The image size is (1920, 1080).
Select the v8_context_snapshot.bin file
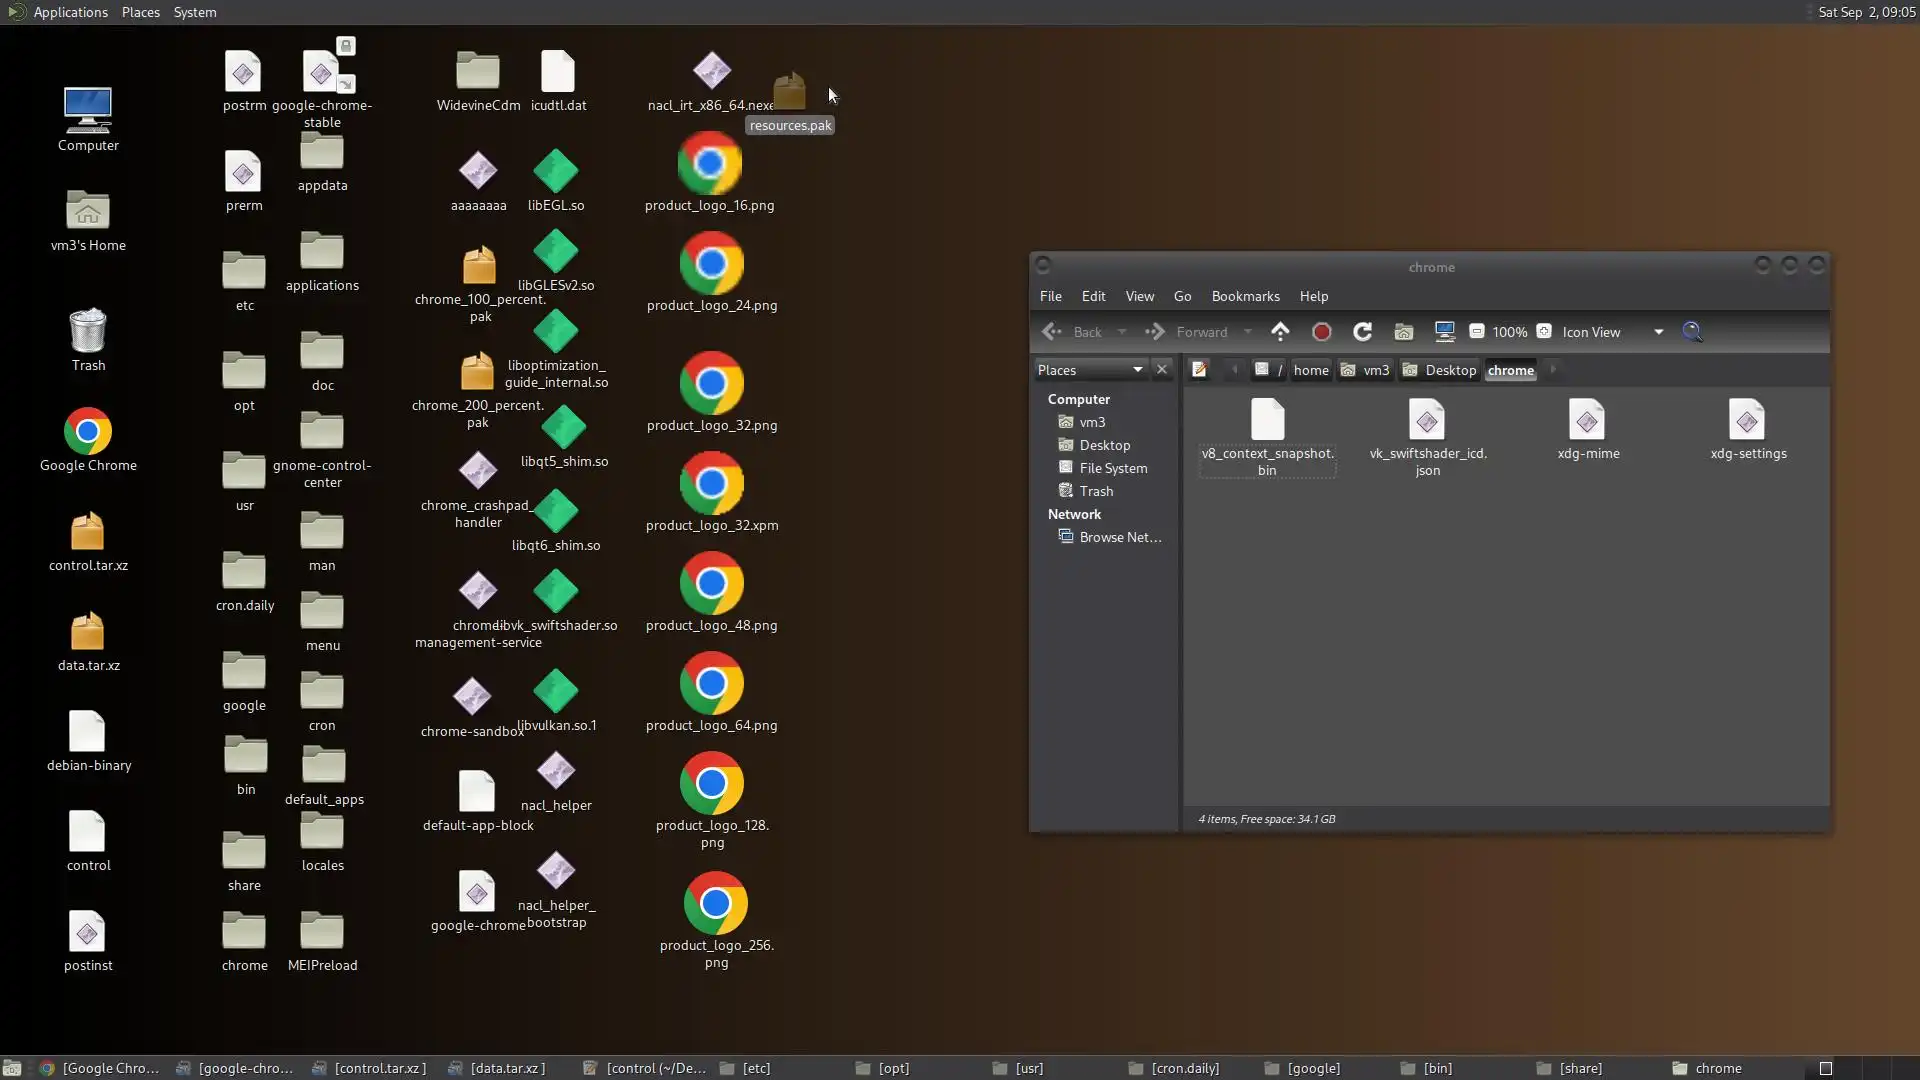1267,437
